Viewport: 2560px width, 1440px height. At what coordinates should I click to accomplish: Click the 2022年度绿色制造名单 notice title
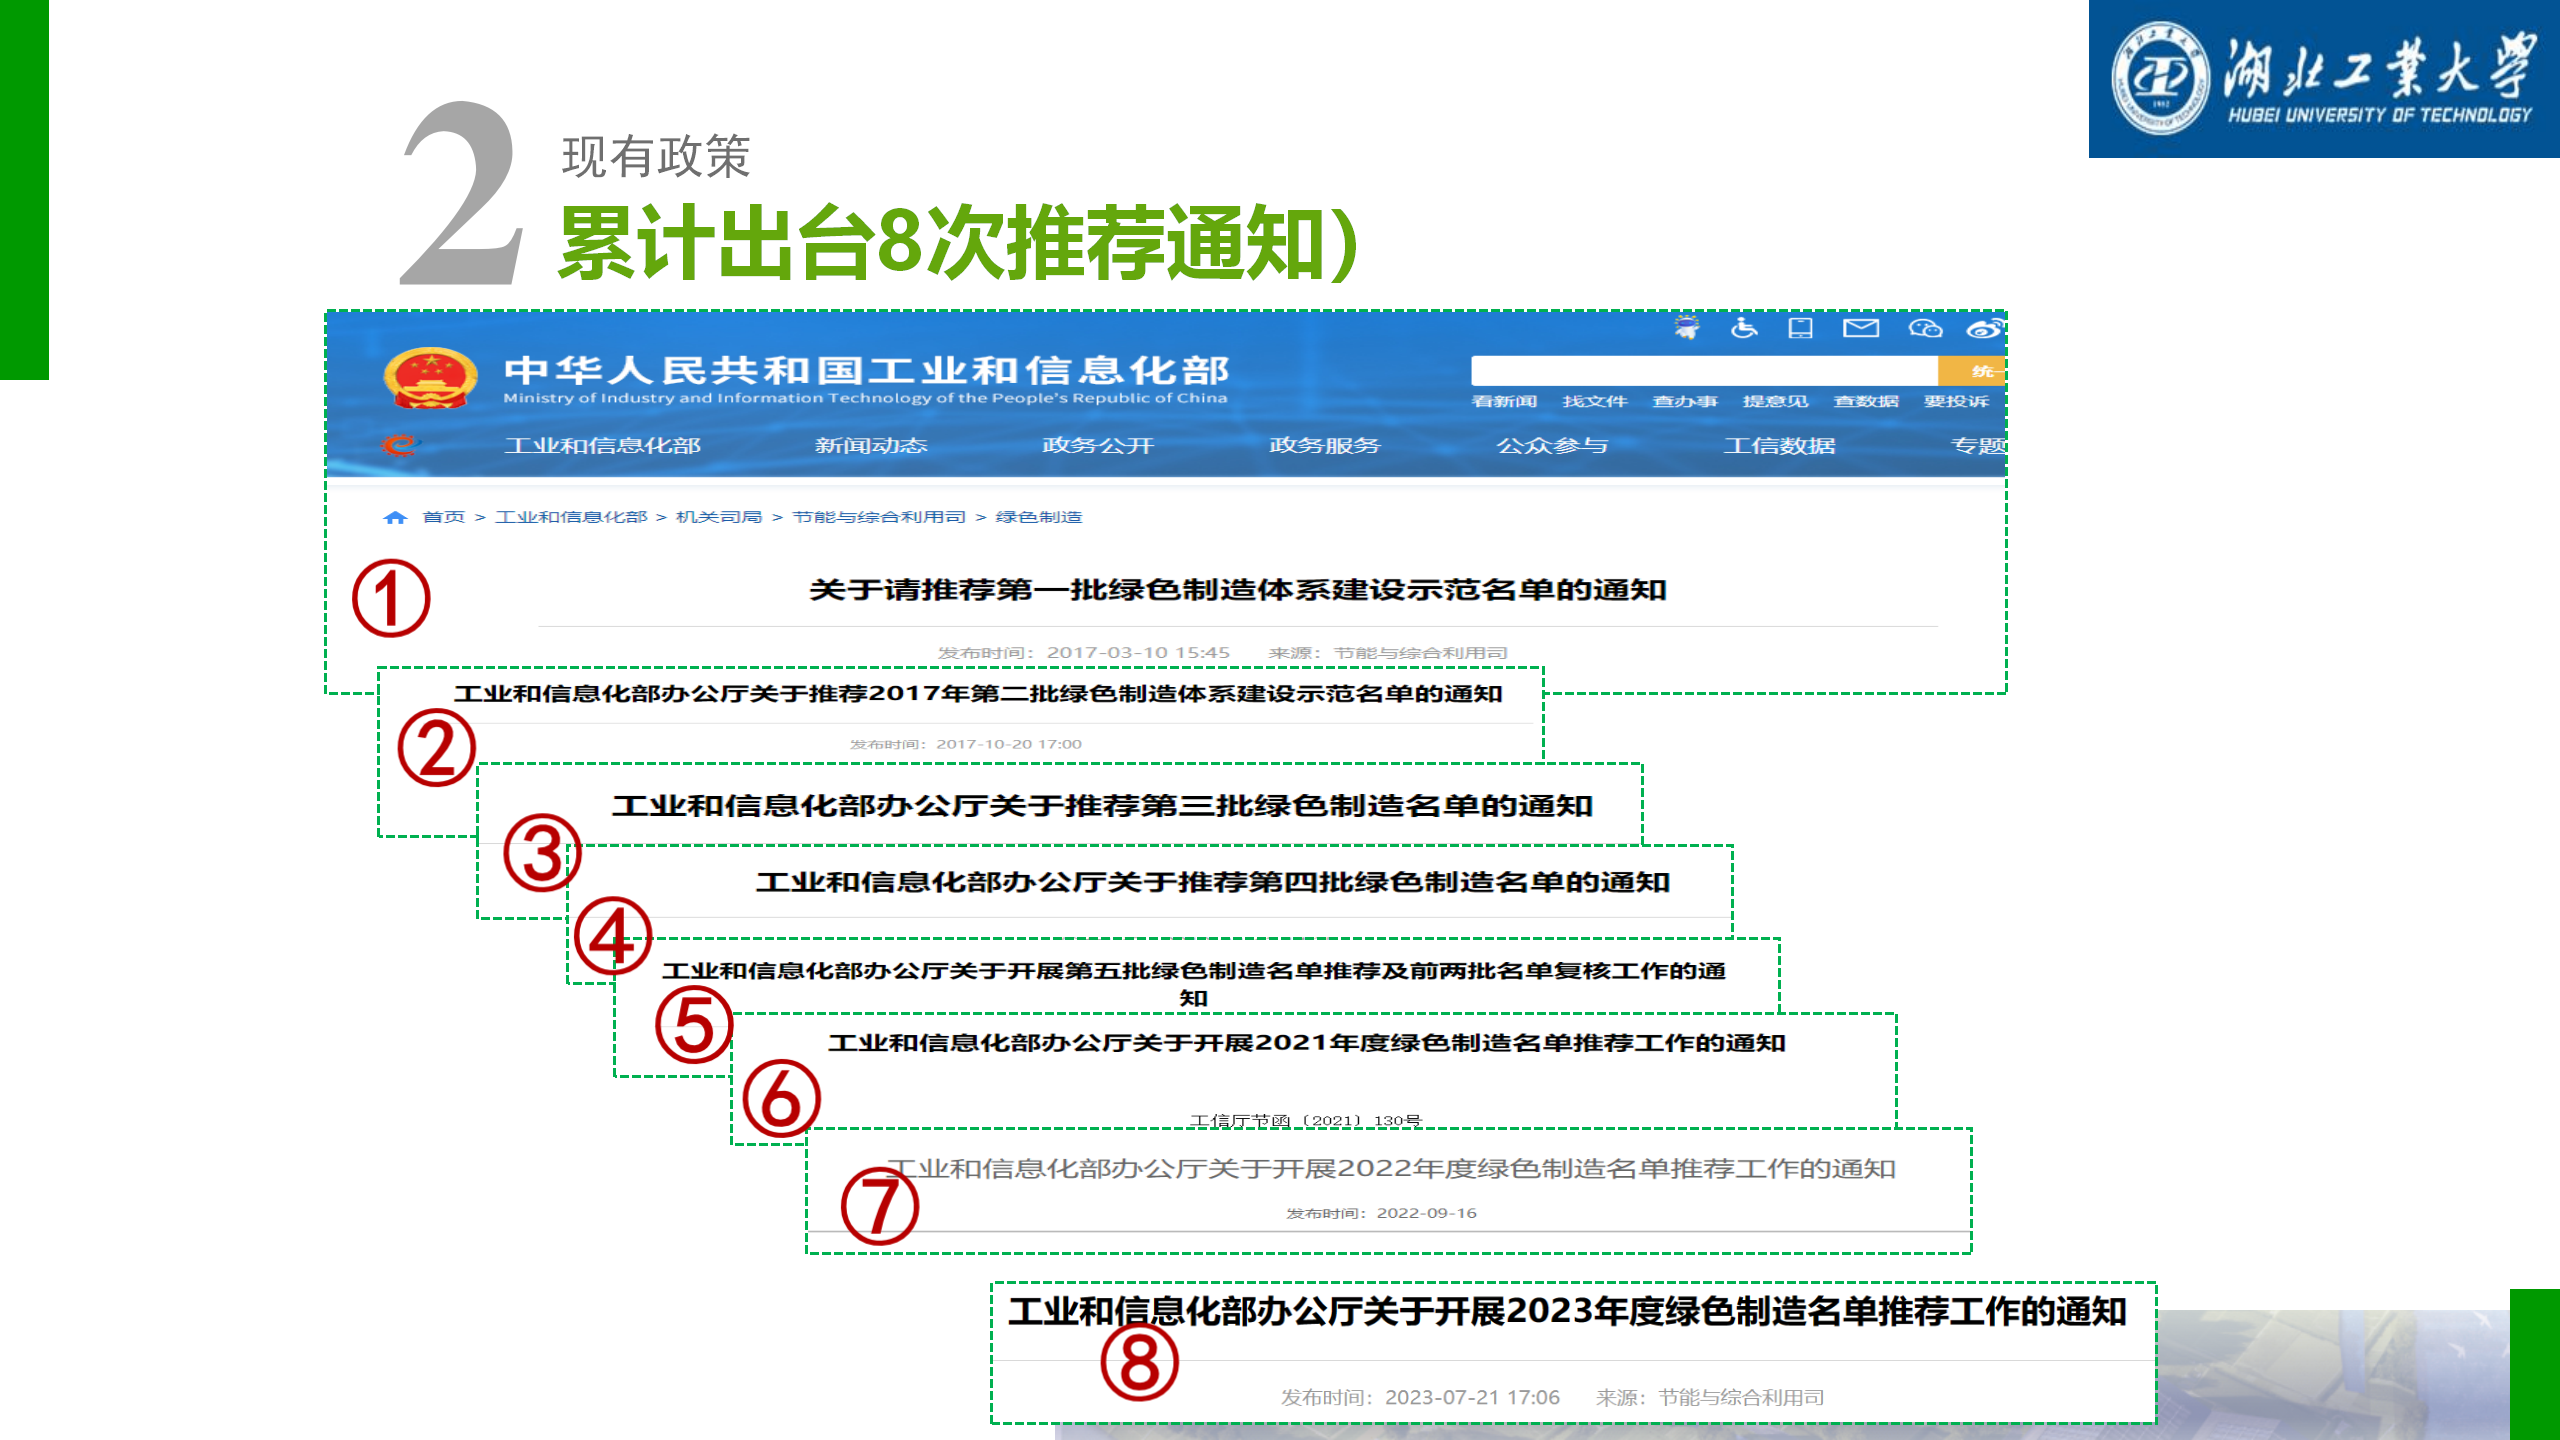point(1391,1169)
